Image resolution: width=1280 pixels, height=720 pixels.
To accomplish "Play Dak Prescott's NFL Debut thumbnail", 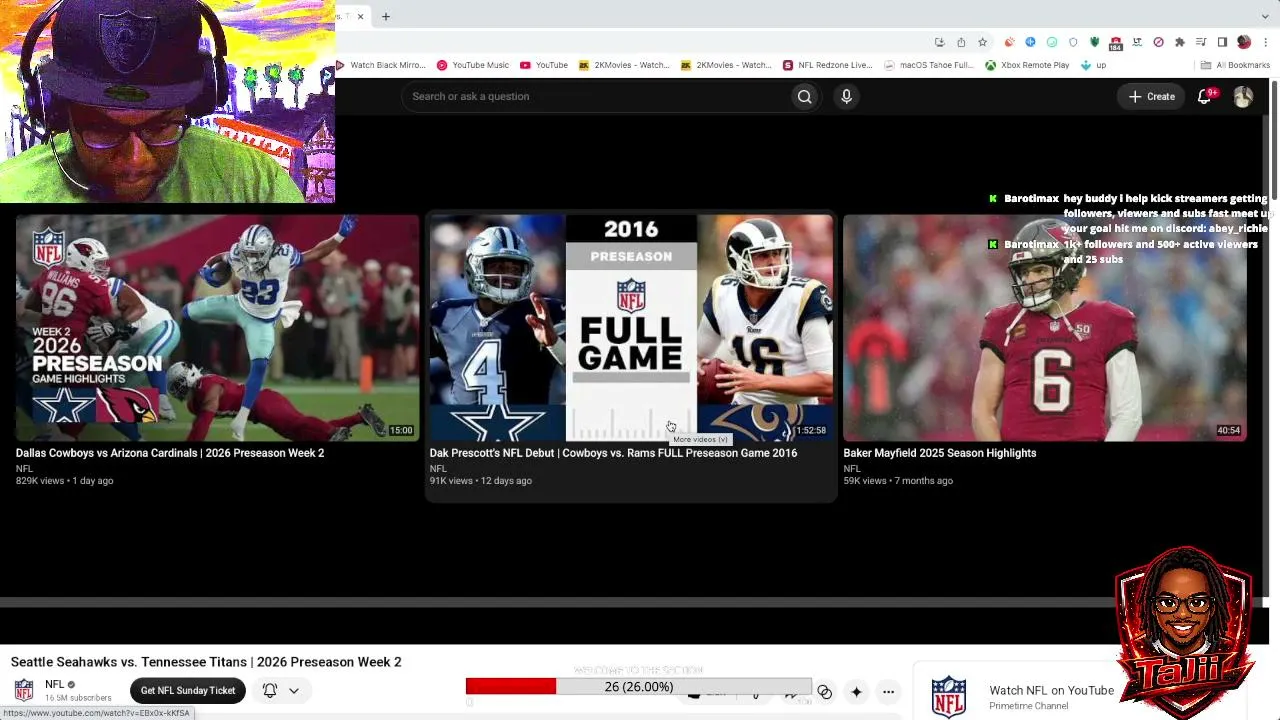I will point(631,327).
